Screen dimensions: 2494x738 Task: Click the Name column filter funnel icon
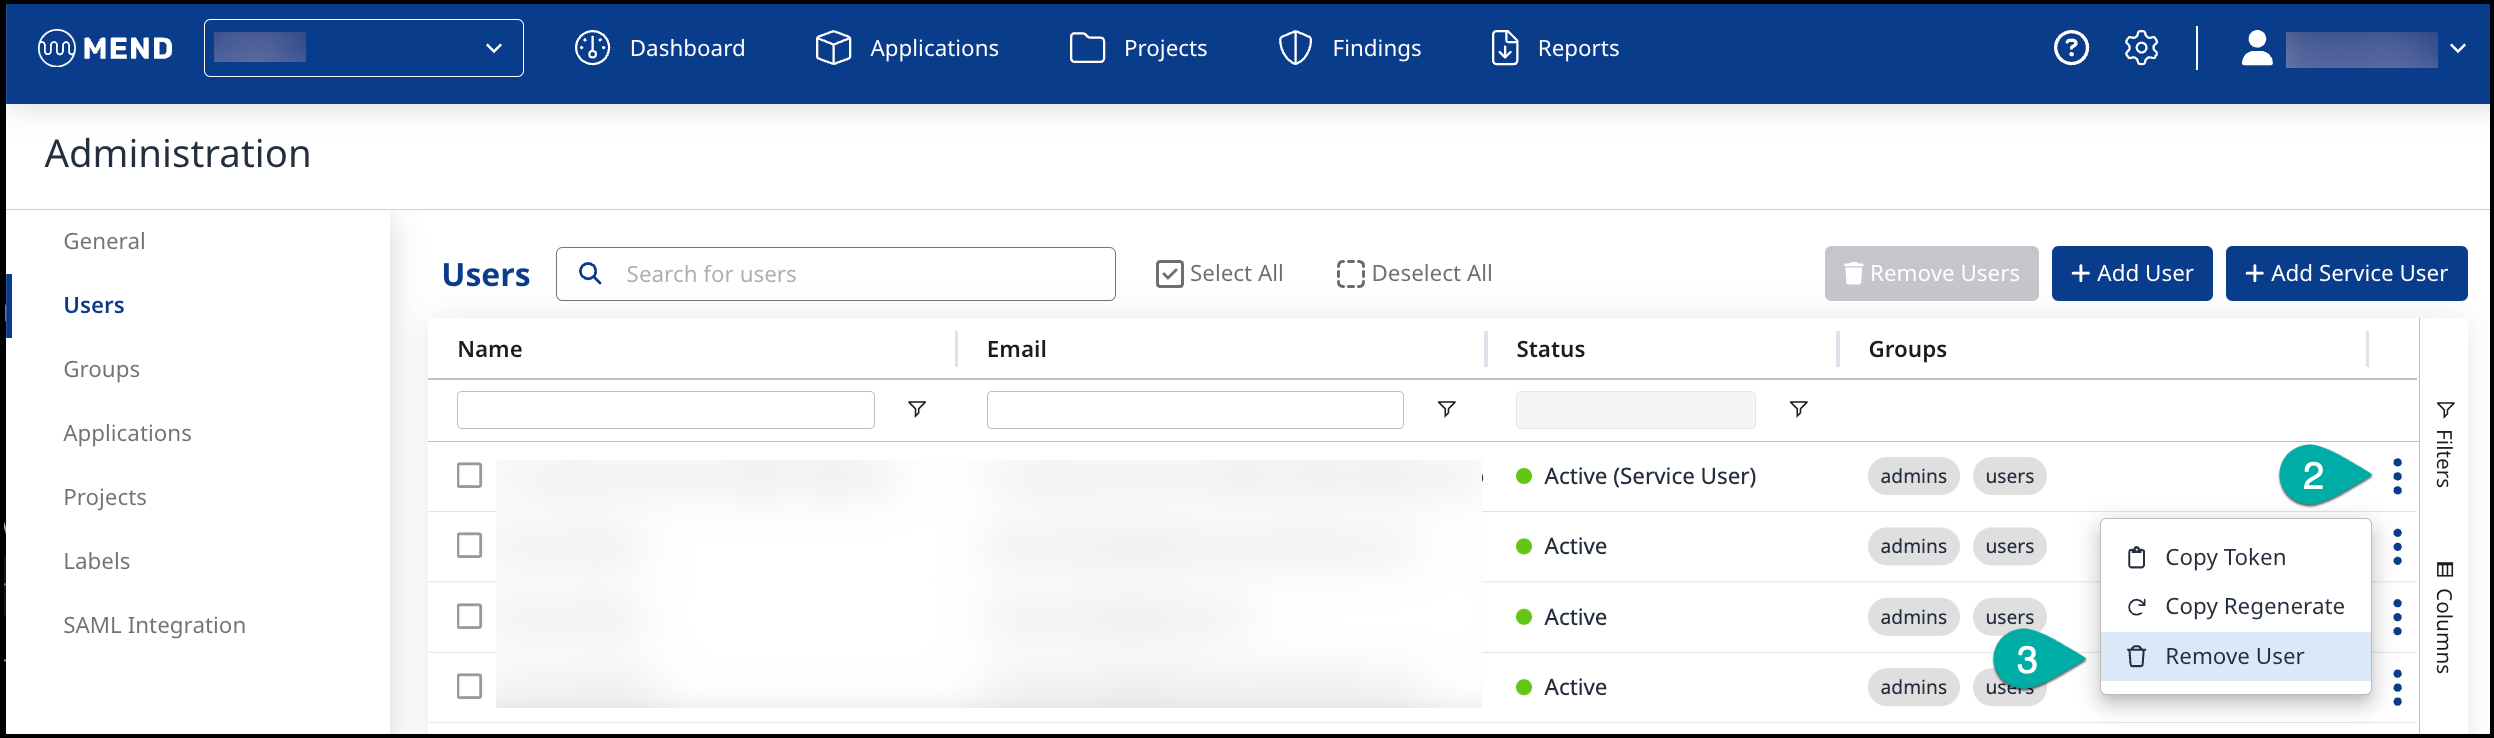pyautogui.click(x=916, y=409)
